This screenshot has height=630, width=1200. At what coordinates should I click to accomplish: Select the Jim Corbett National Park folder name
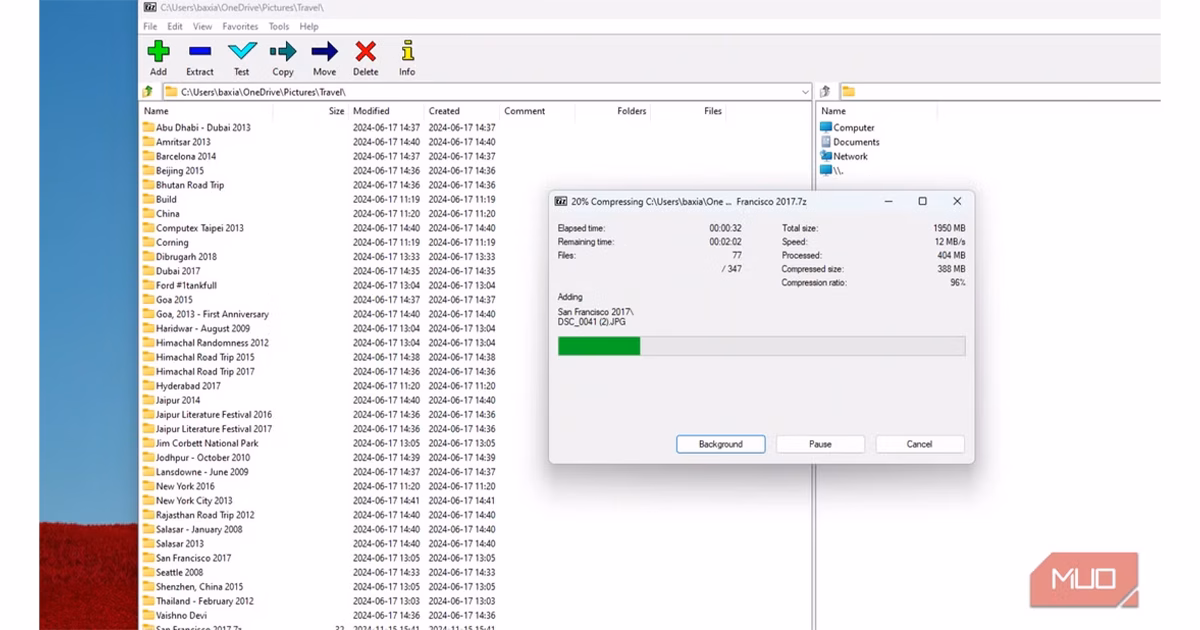(x=207, y=443)
